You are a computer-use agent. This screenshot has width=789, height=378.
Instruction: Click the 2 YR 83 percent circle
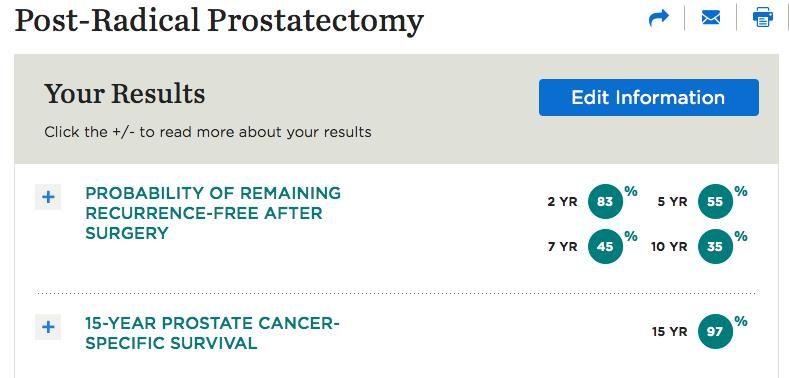click(605, 202)
